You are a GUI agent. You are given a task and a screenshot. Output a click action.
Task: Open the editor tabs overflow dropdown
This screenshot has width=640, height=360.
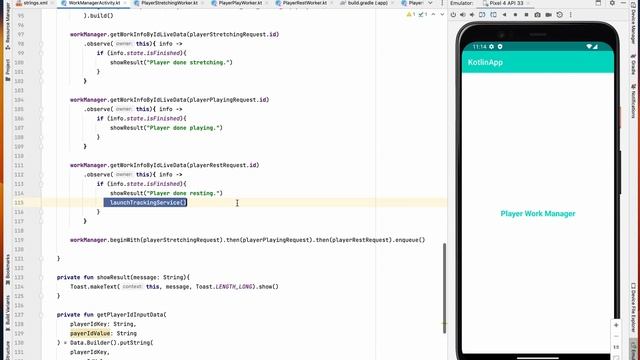[430, 3]
